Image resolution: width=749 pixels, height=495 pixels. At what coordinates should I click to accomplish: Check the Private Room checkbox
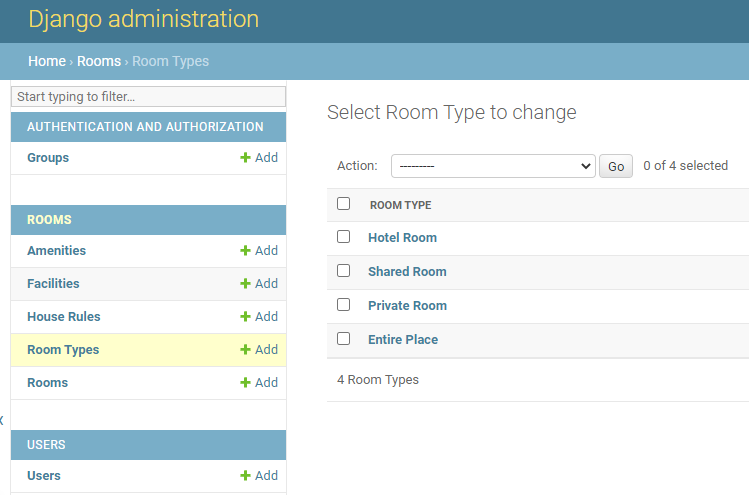(343, 304)
